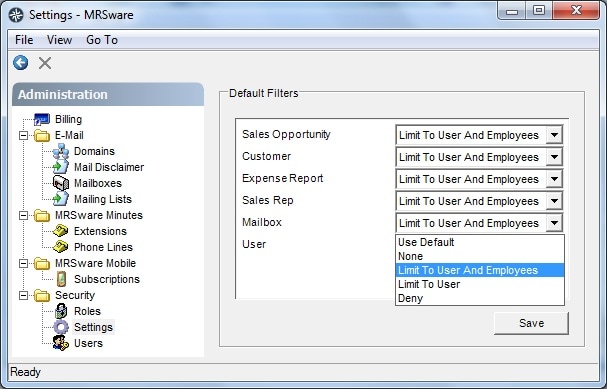Image resolution: width=607 pixels, height=389 pixels.
Task: Collapse the MRSware Minutes tree node
Action: (24, 215)
